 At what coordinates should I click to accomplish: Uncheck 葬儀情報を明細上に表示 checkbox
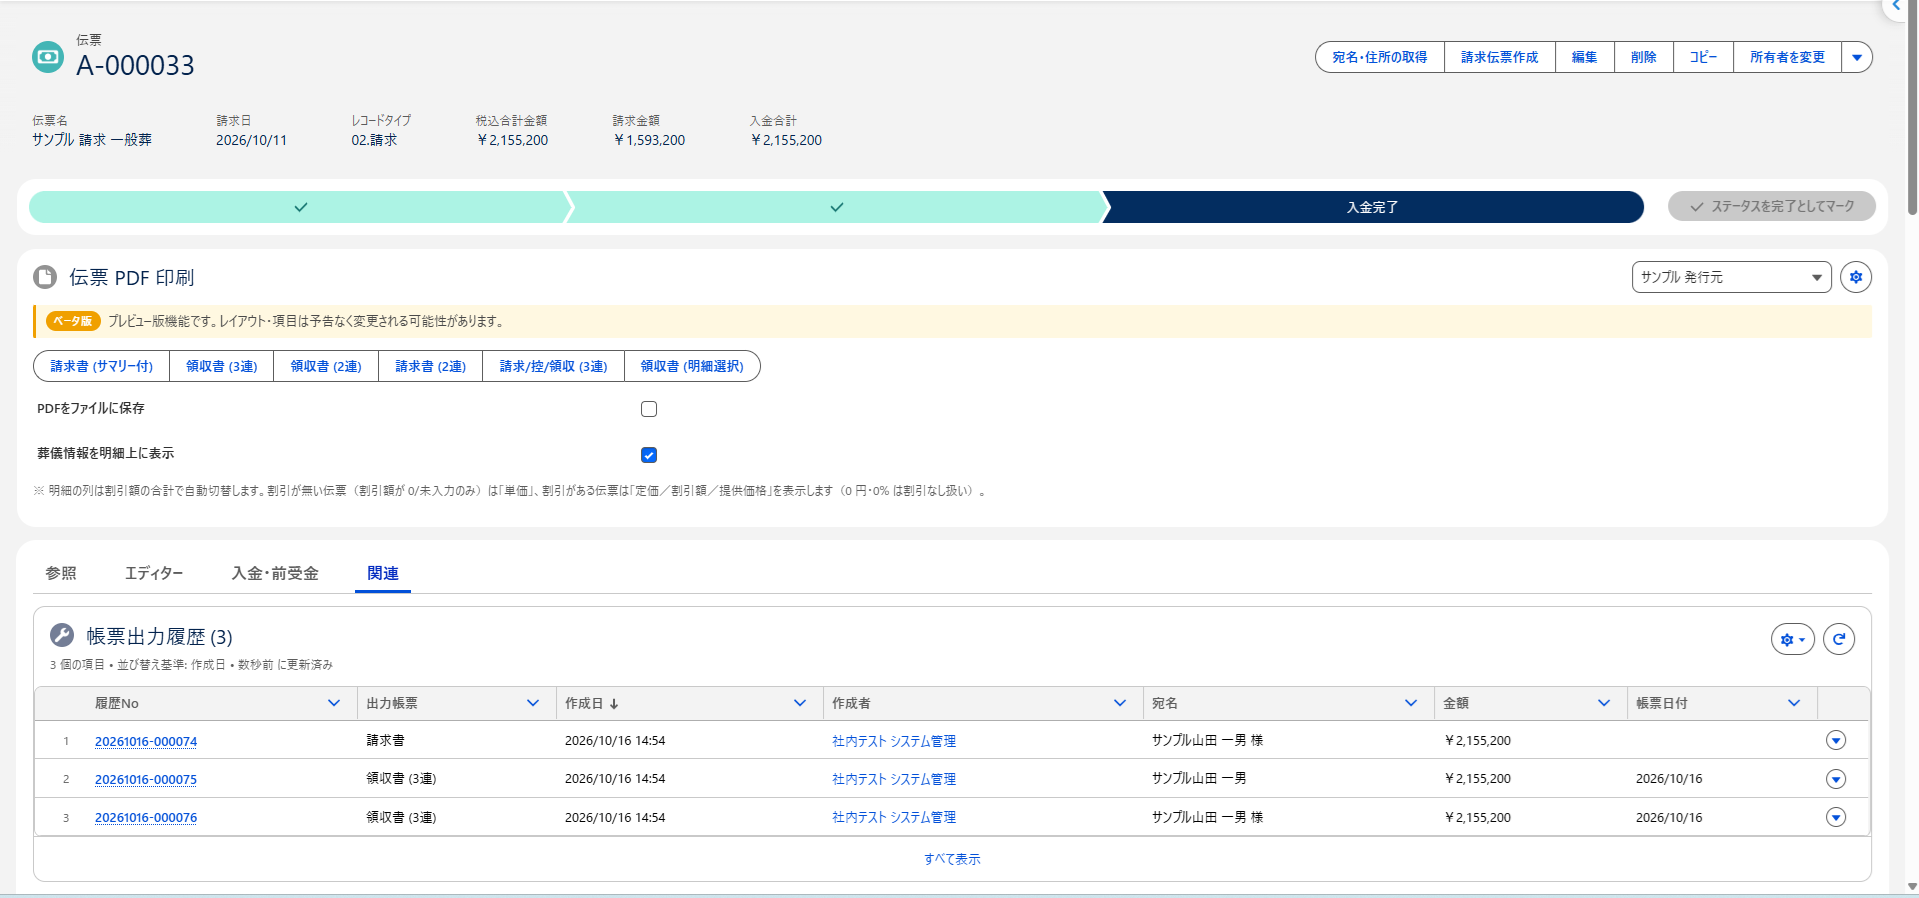(649, 455)
